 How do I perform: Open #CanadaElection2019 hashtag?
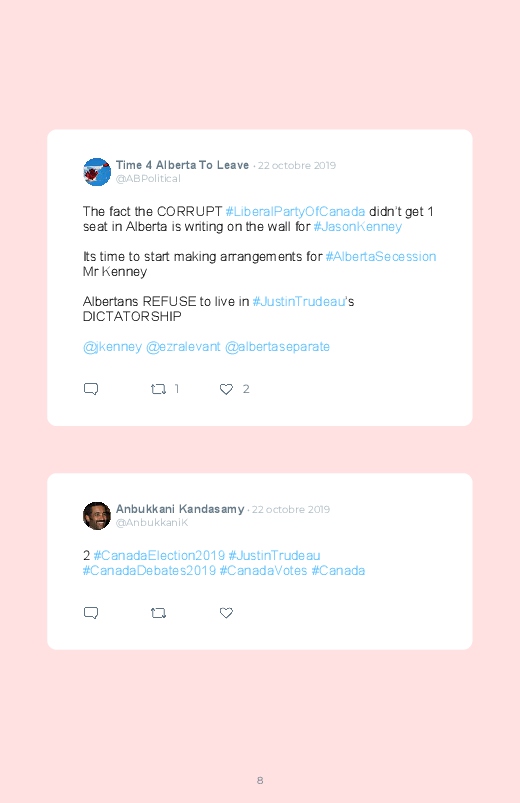(159, 555)
